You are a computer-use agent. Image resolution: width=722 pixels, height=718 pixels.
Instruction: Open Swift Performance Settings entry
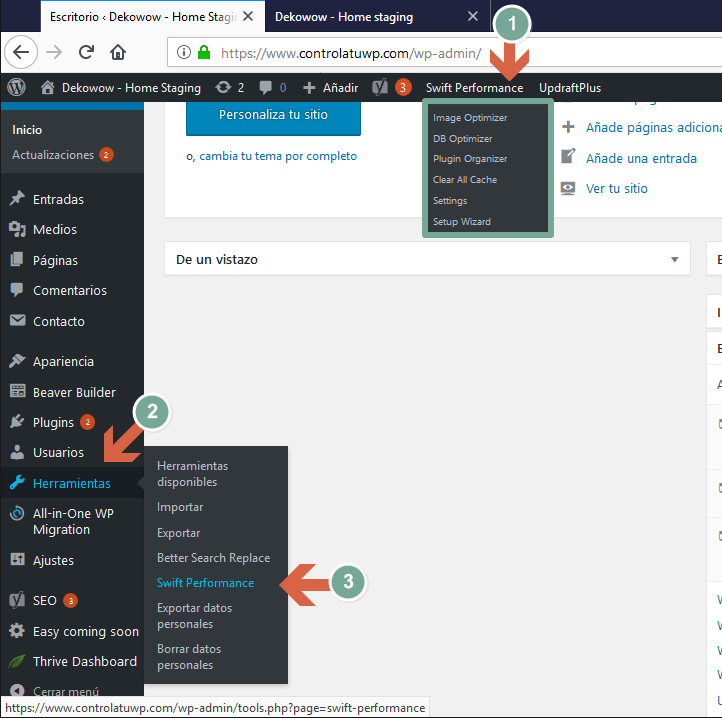[x=450, y=200]
